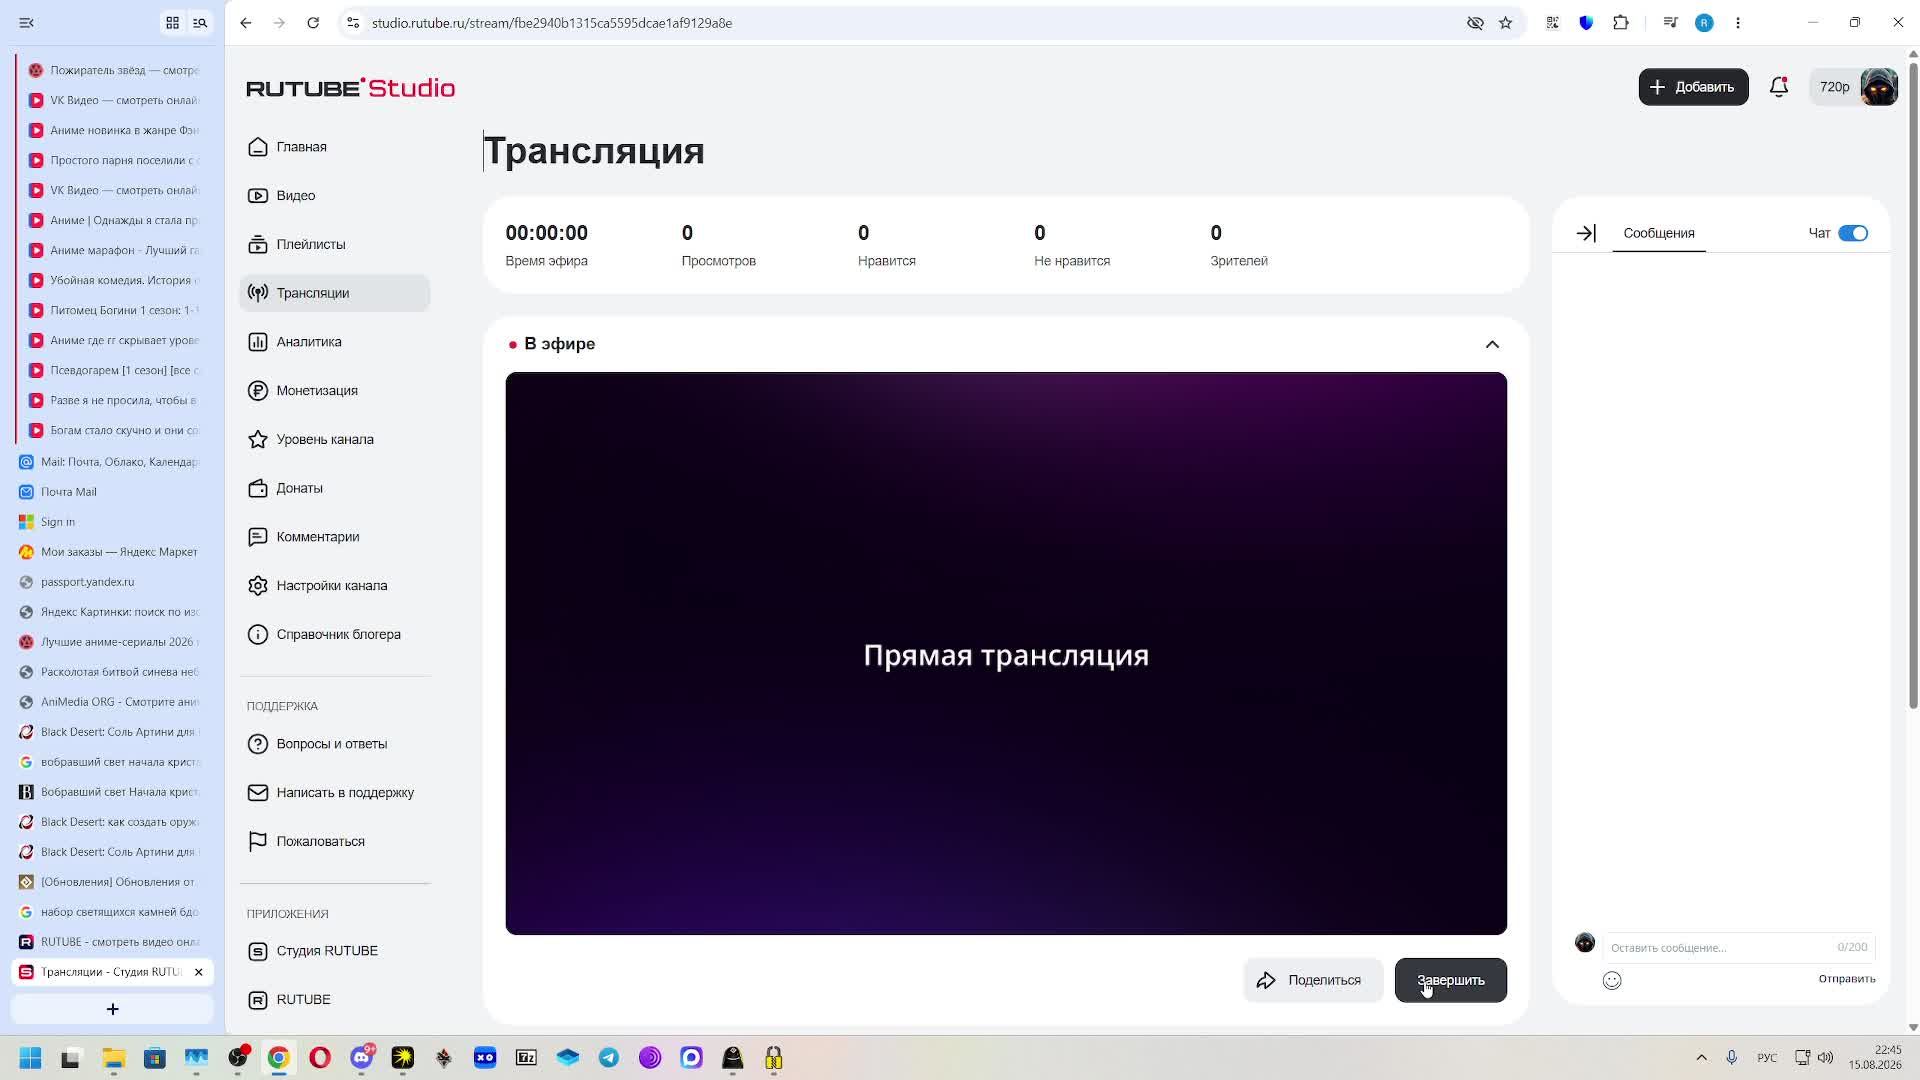Click the page vertical scrollbar
The width and height of the screenshot is (1920, 1080).
tap(1913, 385)
